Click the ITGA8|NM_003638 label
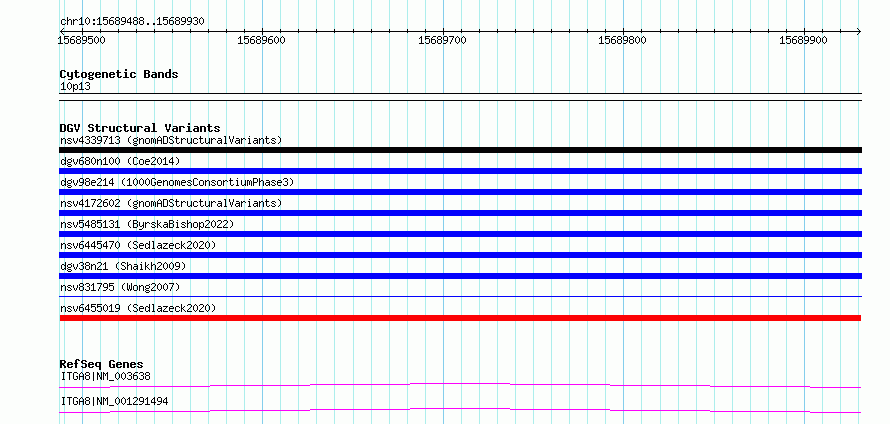890x424 pixels. click(105, 376)
